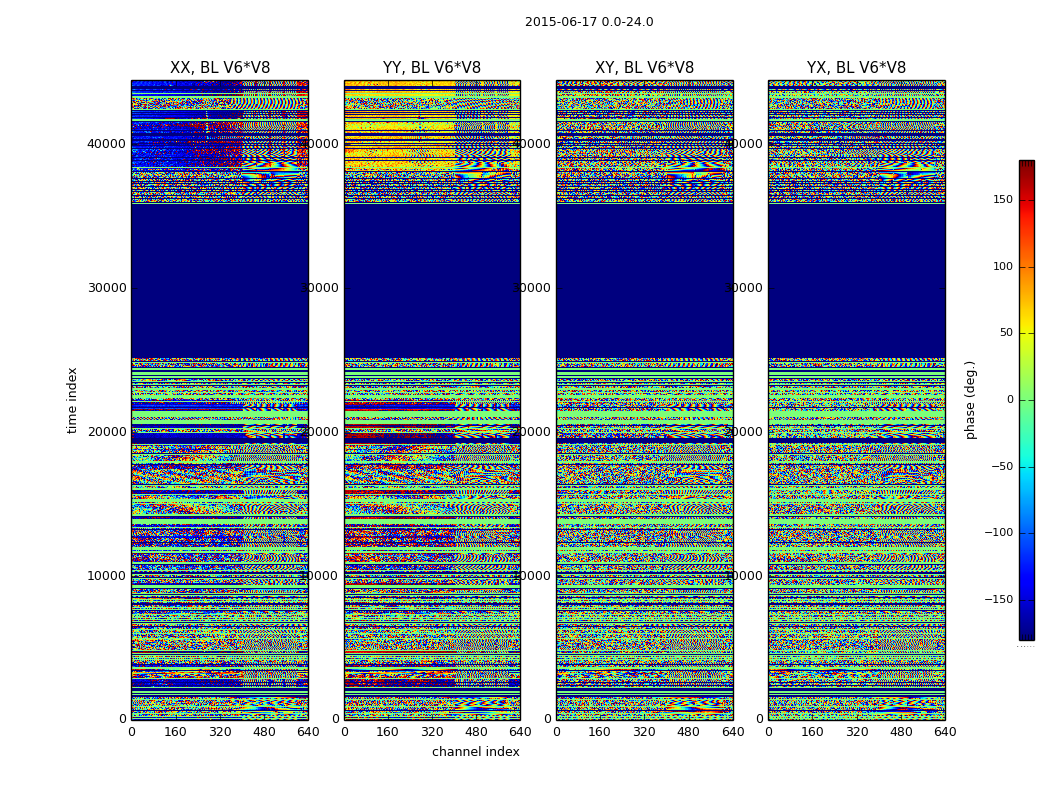
Task: Click the 'time index' y-axis label
Action: (72, 399)
